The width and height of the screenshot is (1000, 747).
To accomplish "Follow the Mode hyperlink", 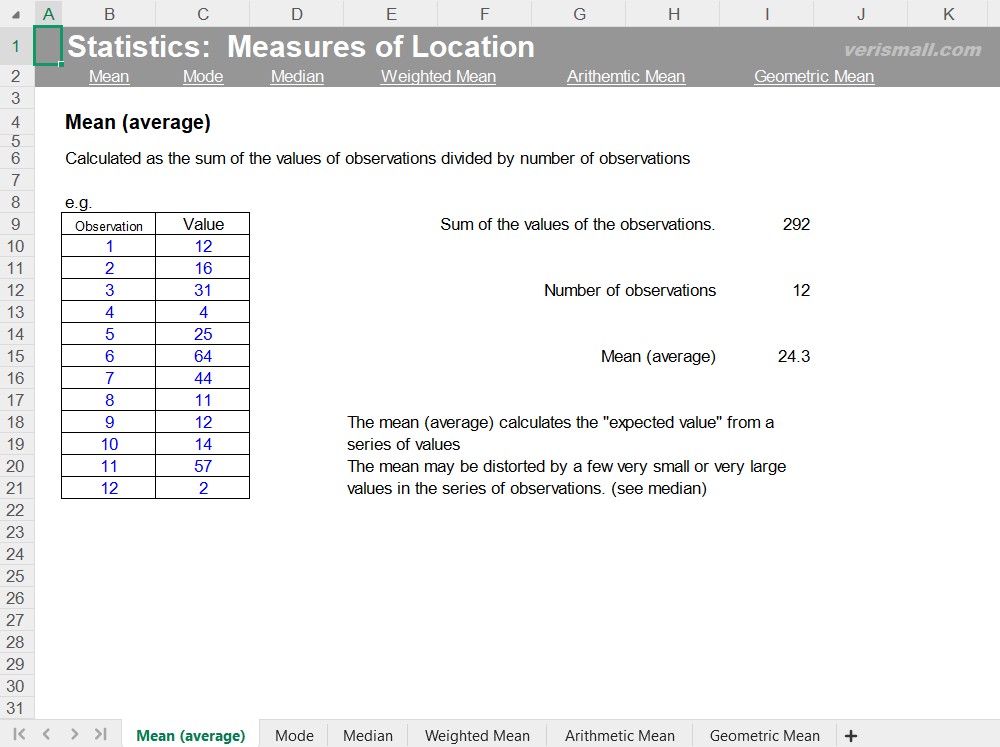I will pos(202,76).
